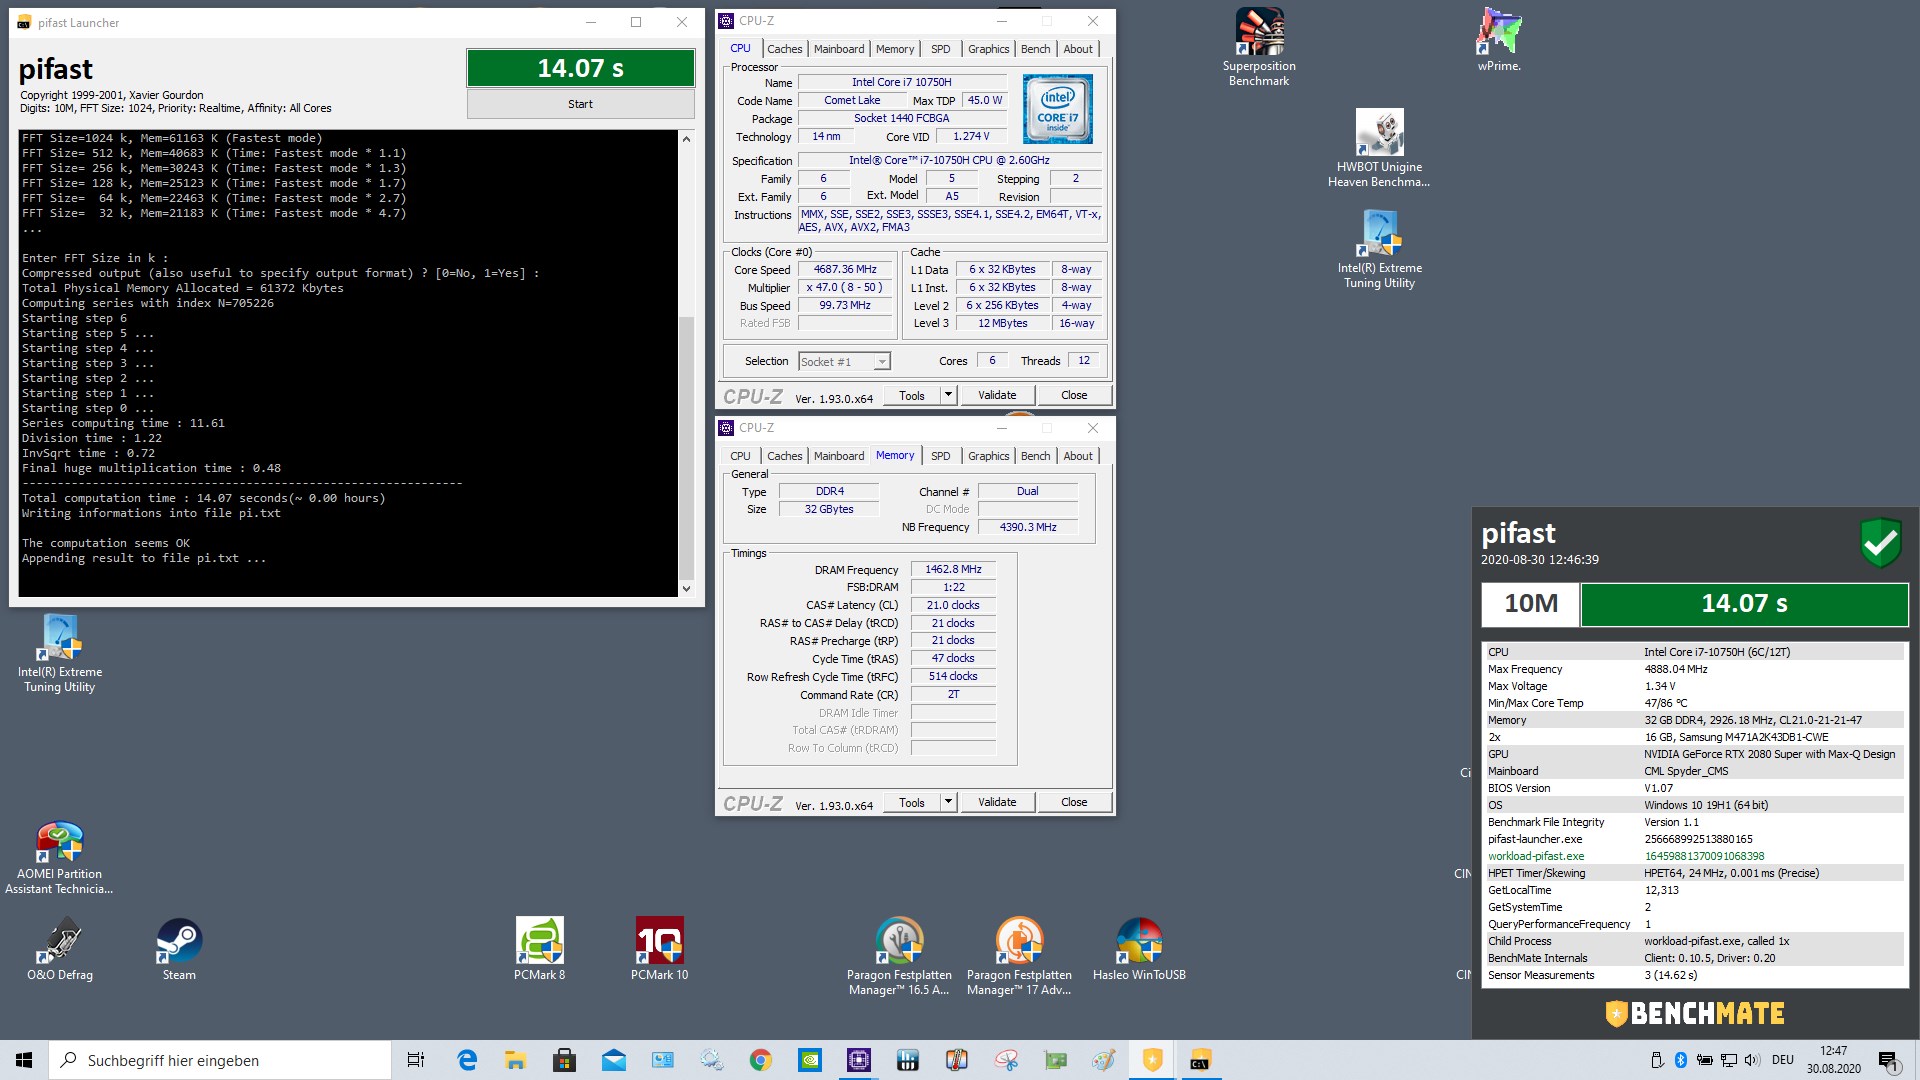Click the Intel Core i7 logo in CPU-Z
The width and height of the screenshot is (1920, 1080).
1058,109
